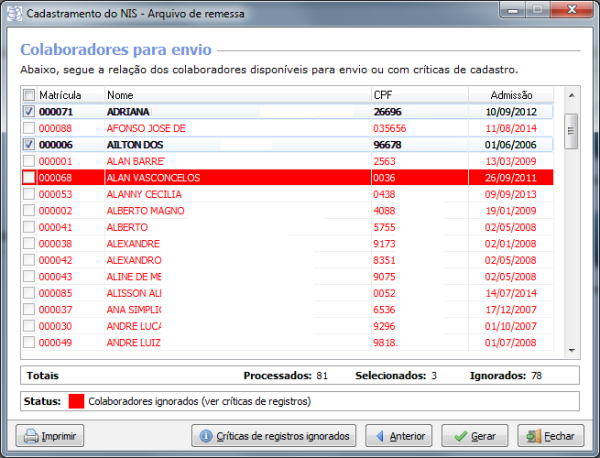The width and height of the screenshot is (600, 458).
Task: Click the red ignored-status color box
Action: coord(76,402)
